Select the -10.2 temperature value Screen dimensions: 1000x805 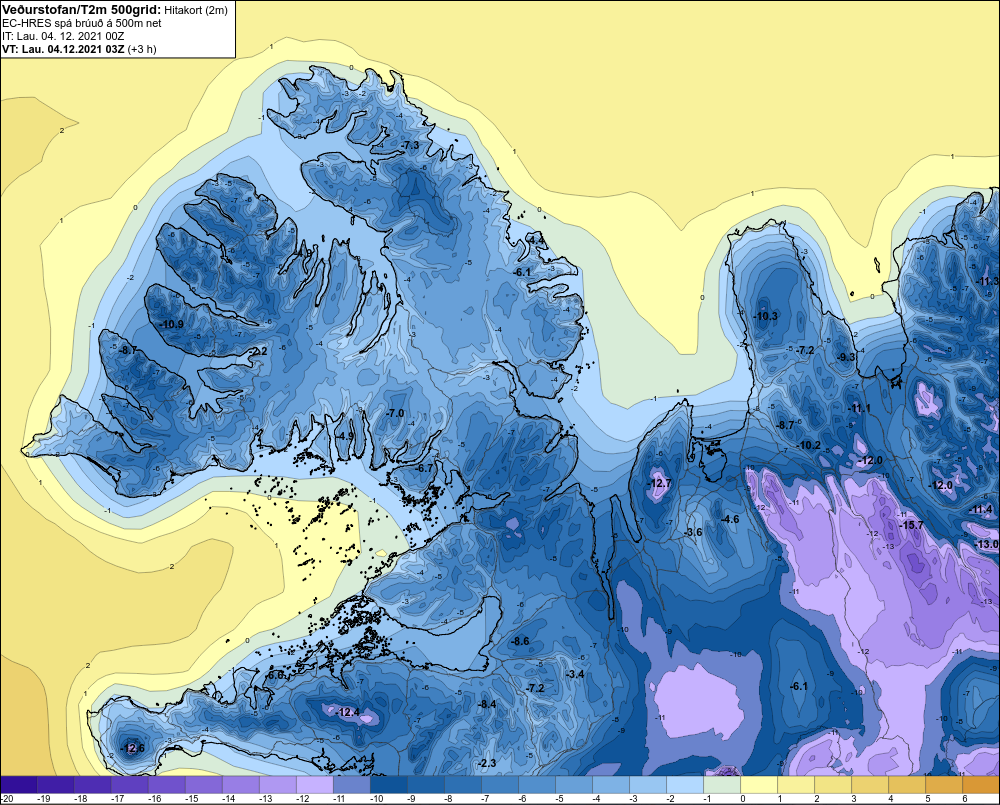pyautogui.click(x=809, y=445)
